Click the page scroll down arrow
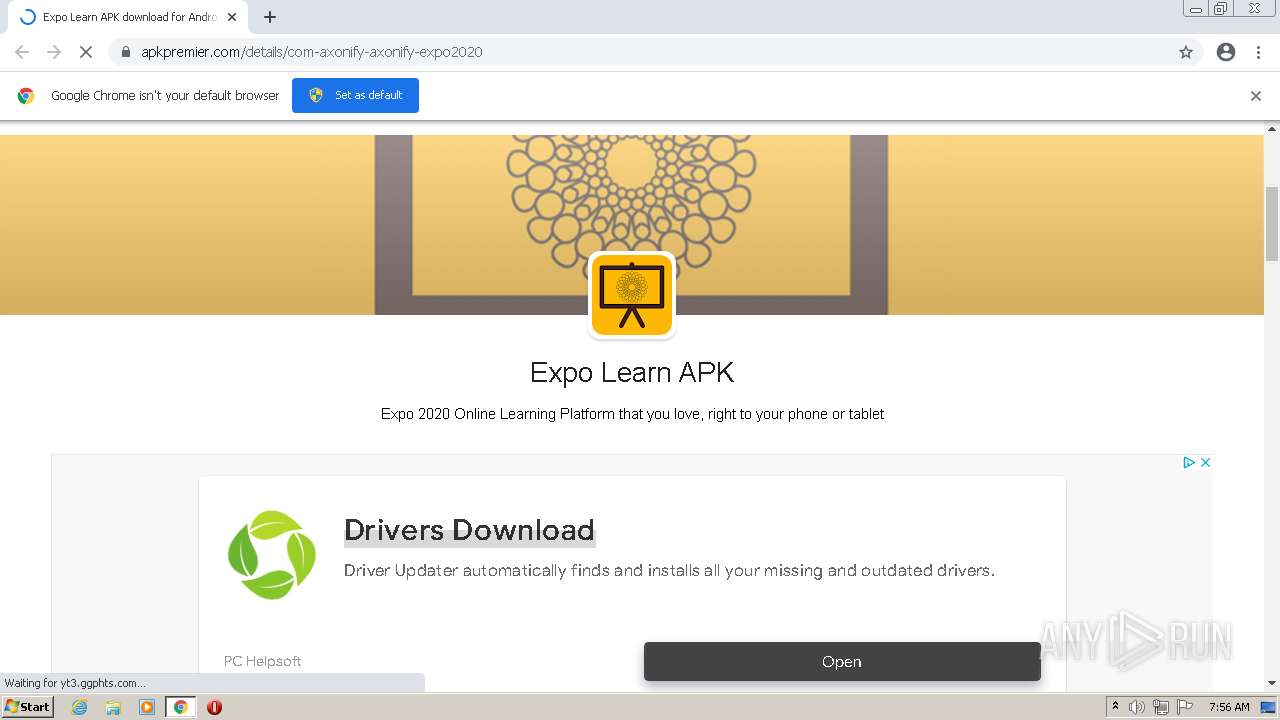Image resolution: width=1280 pixels, height=720 pixels. click(1272, 683)
